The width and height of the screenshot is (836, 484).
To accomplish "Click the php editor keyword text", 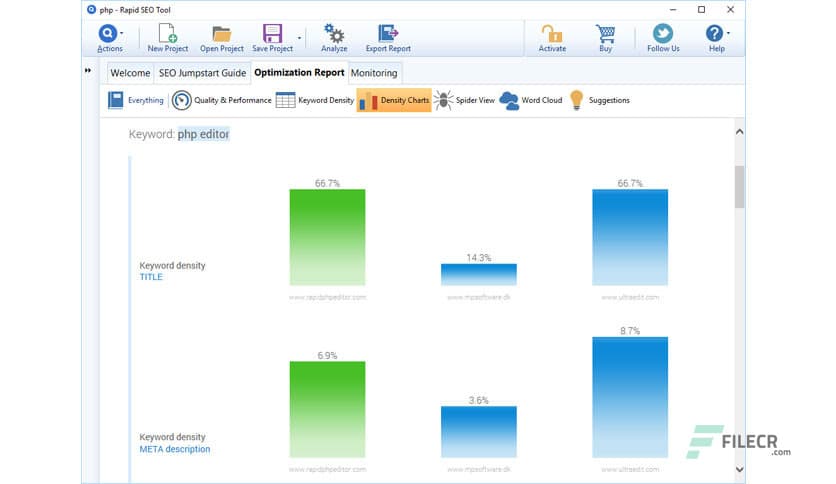I will pos(203,134).
